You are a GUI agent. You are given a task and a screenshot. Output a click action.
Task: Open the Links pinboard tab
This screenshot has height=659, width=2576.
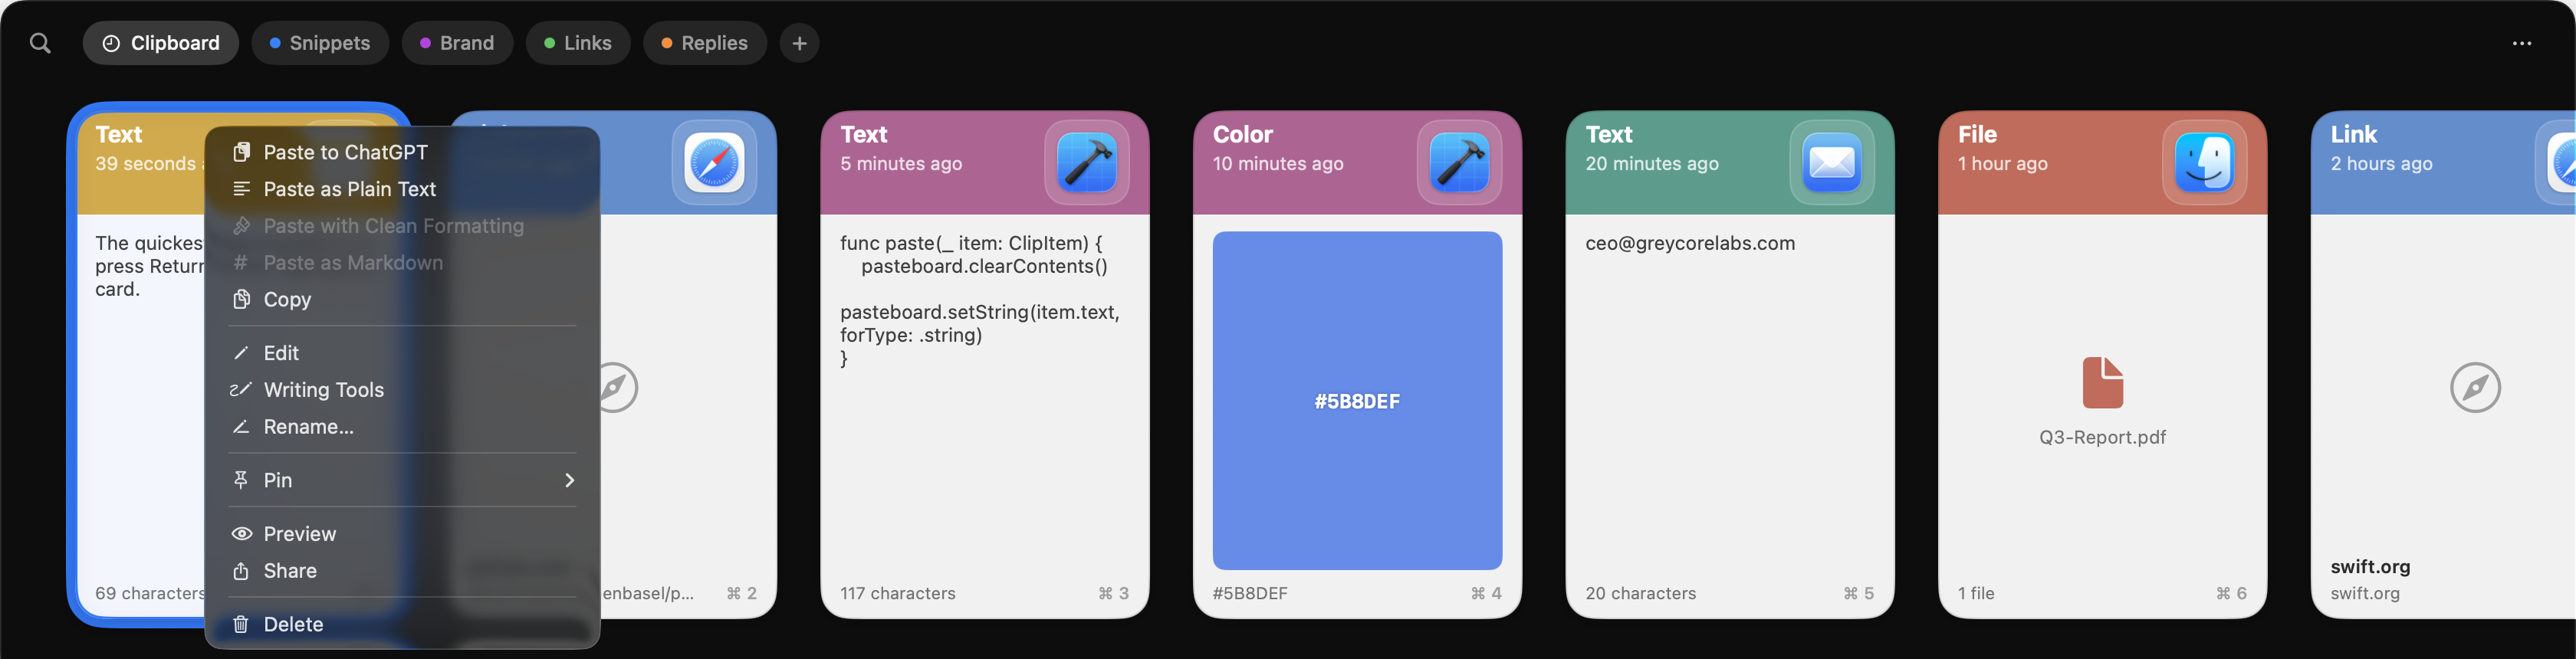coord(578,43)
